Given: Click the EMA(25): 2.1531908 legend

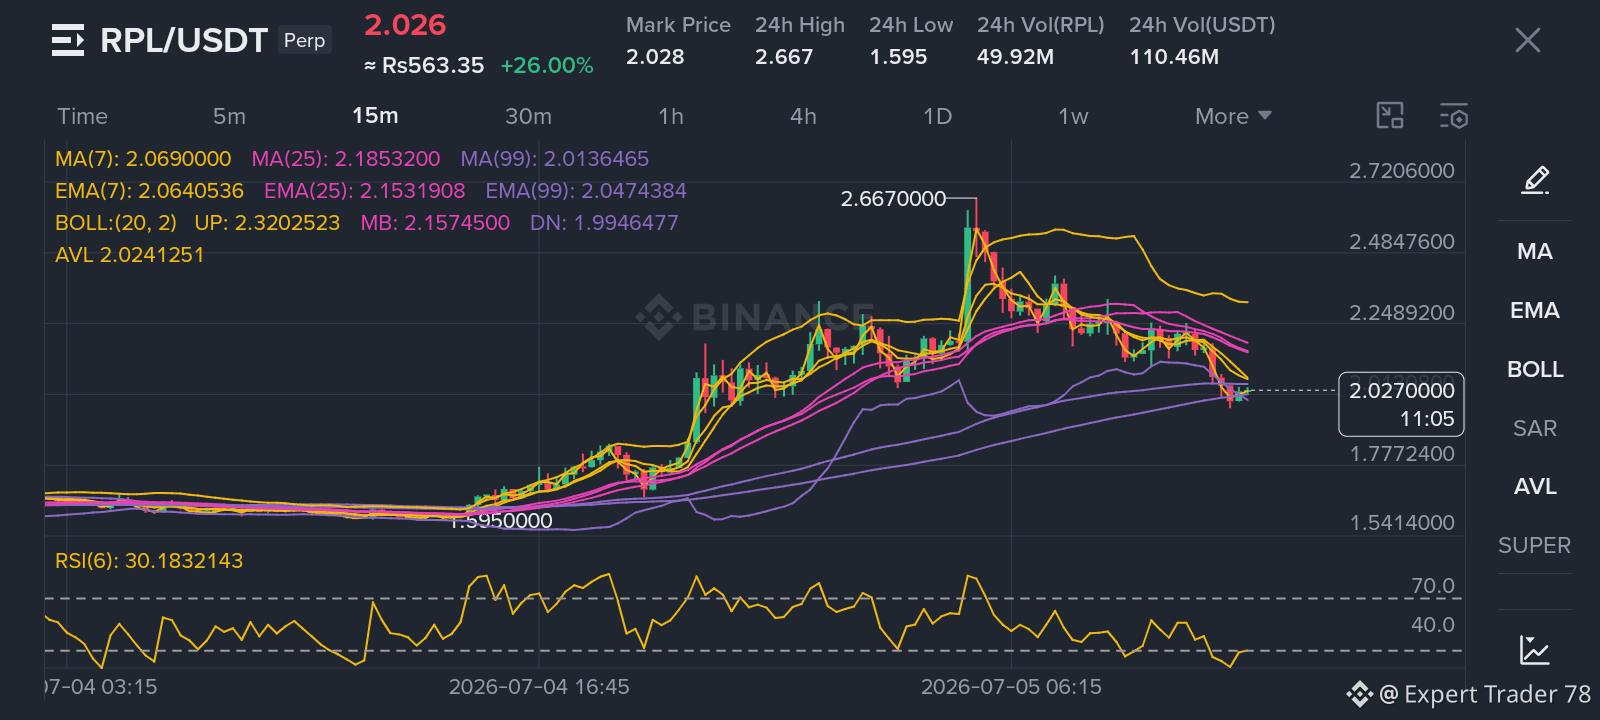Looking at the screenshot, I should tap(365, 191).
